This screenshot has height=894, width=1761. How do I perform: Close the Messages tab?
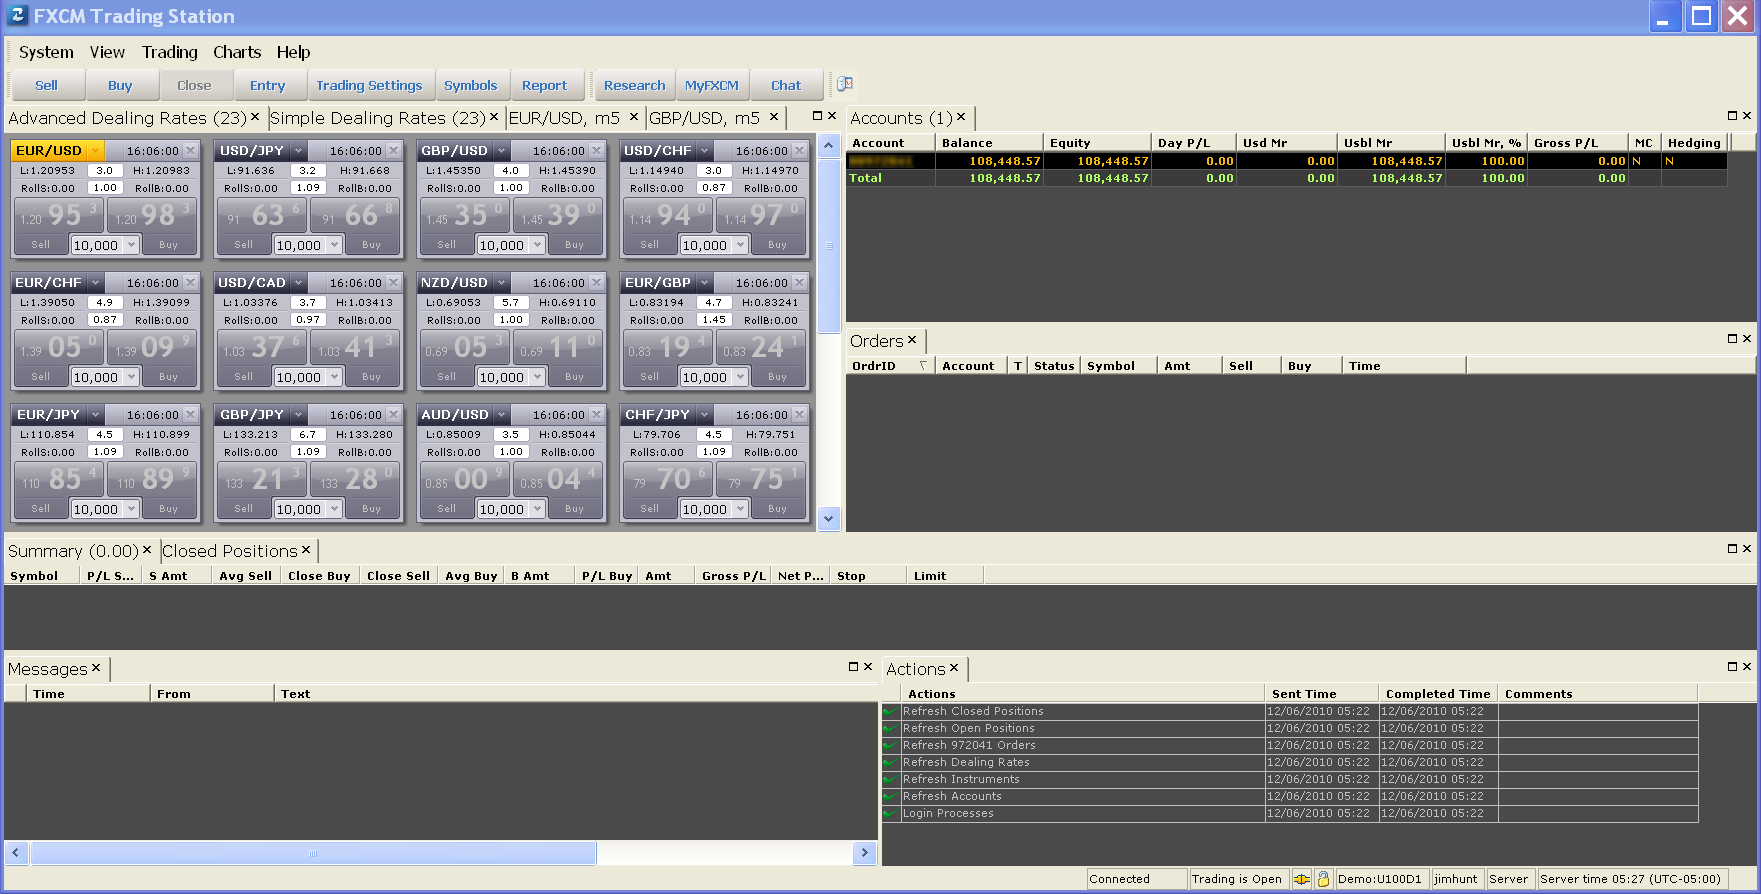coord(96,668)
